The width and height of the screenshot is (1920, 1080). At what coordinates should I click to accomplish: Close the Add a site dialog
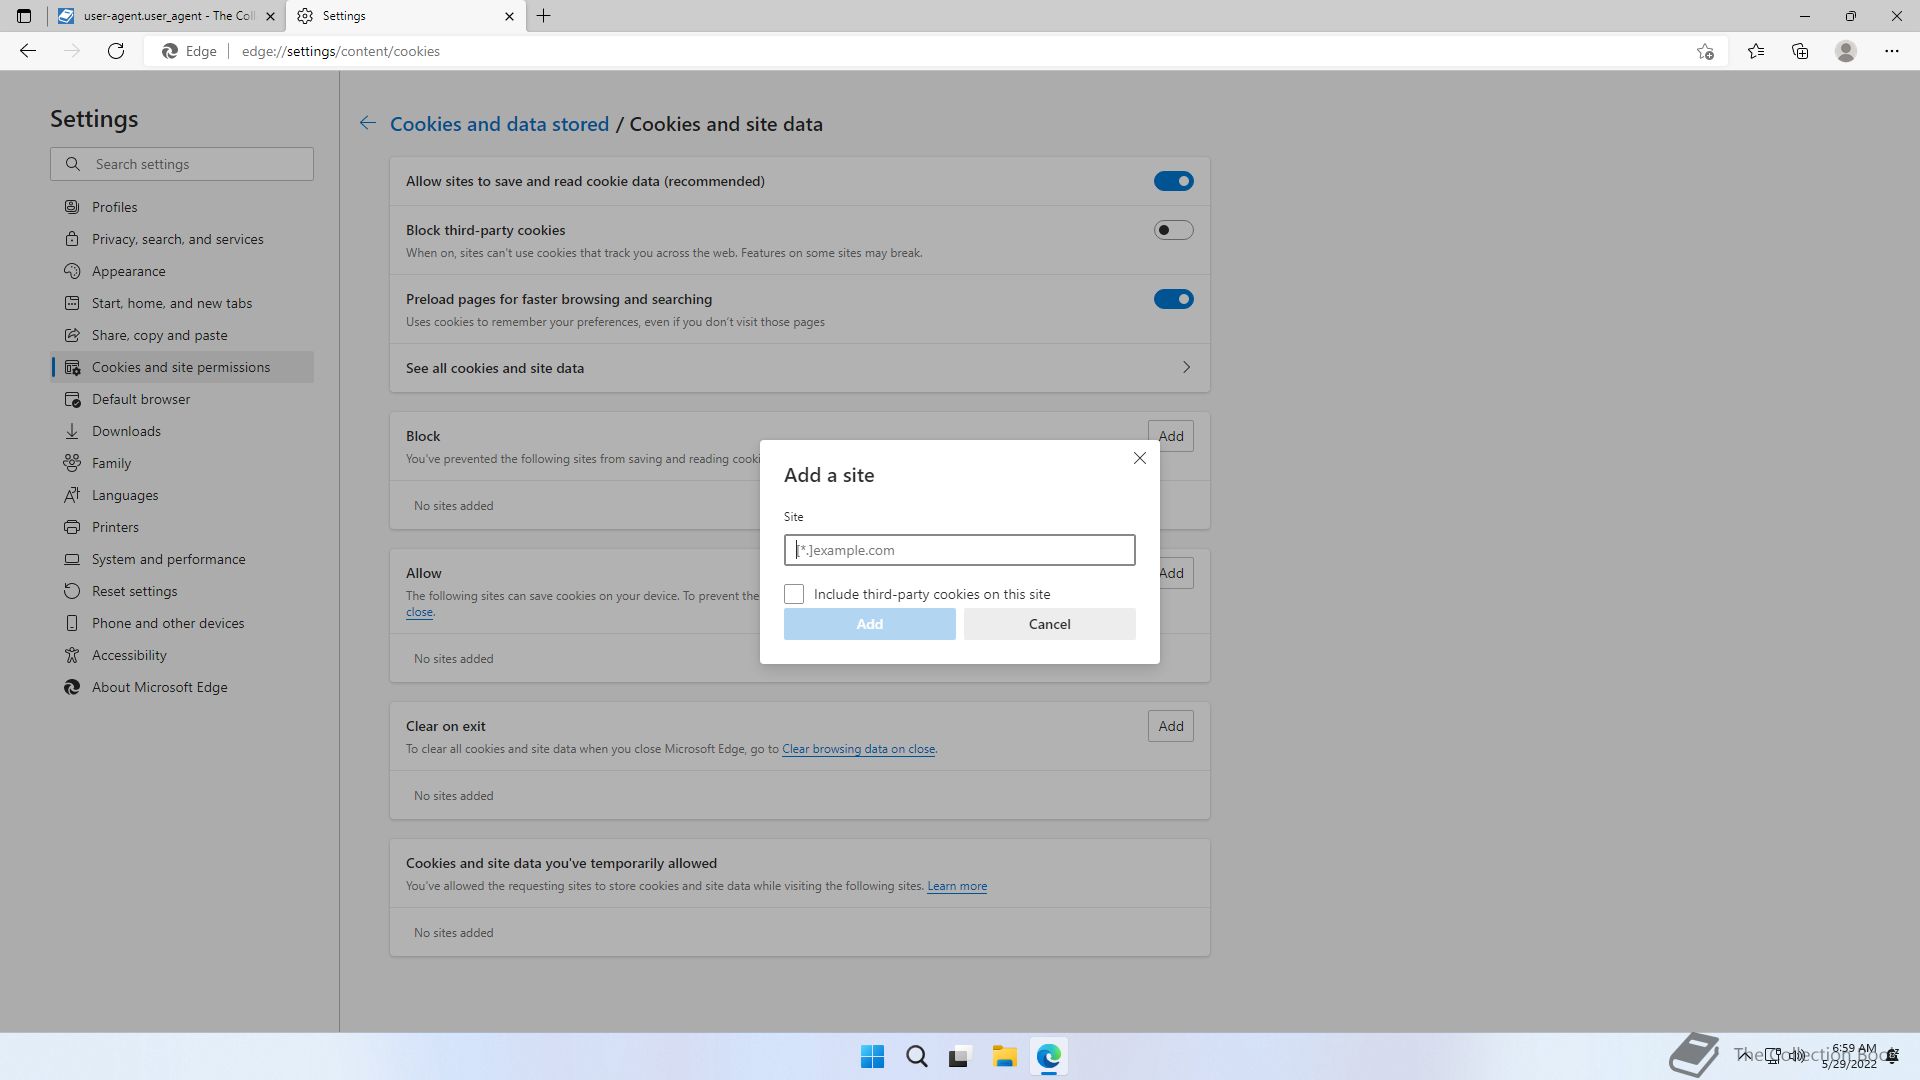coord(1139,458)
